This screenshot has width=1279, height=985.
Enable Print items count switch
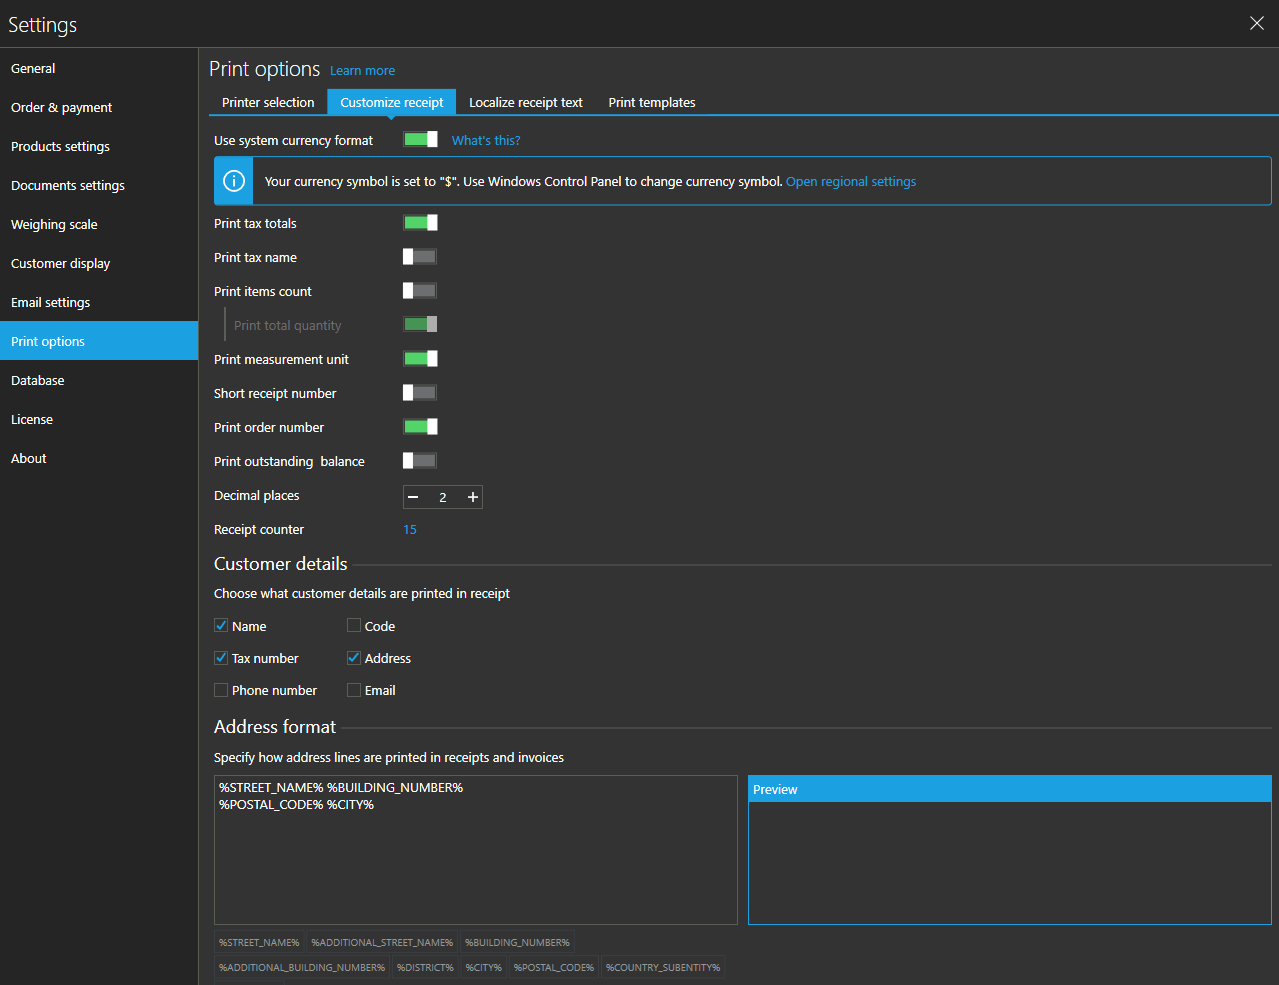tap(420, 291)
